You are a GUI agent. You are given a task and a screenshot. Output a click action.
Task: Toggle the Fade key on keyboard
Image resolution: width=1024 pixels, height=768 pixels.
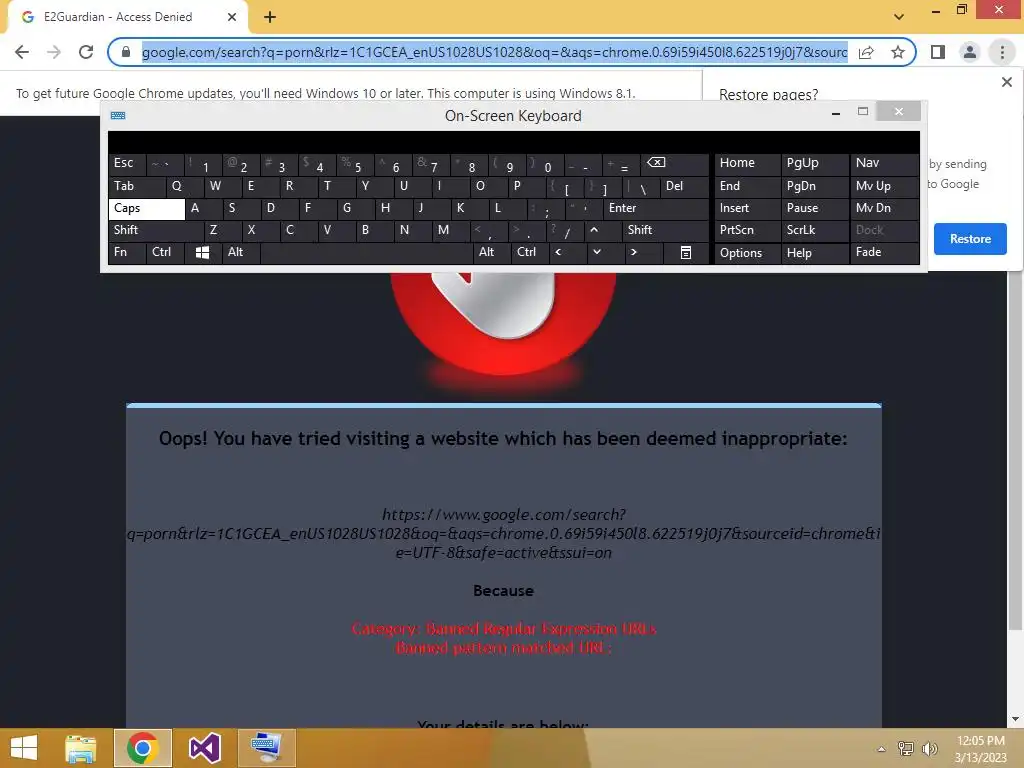pyautogui.click(x=884, y=252)
